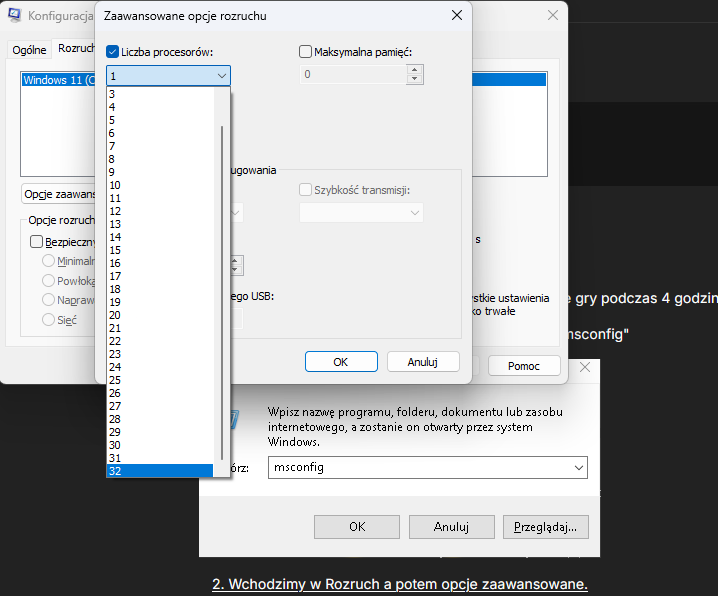Viewport: 718px width, 596px height.
Task: Choose 32 processors in the list
Action: 160,471
